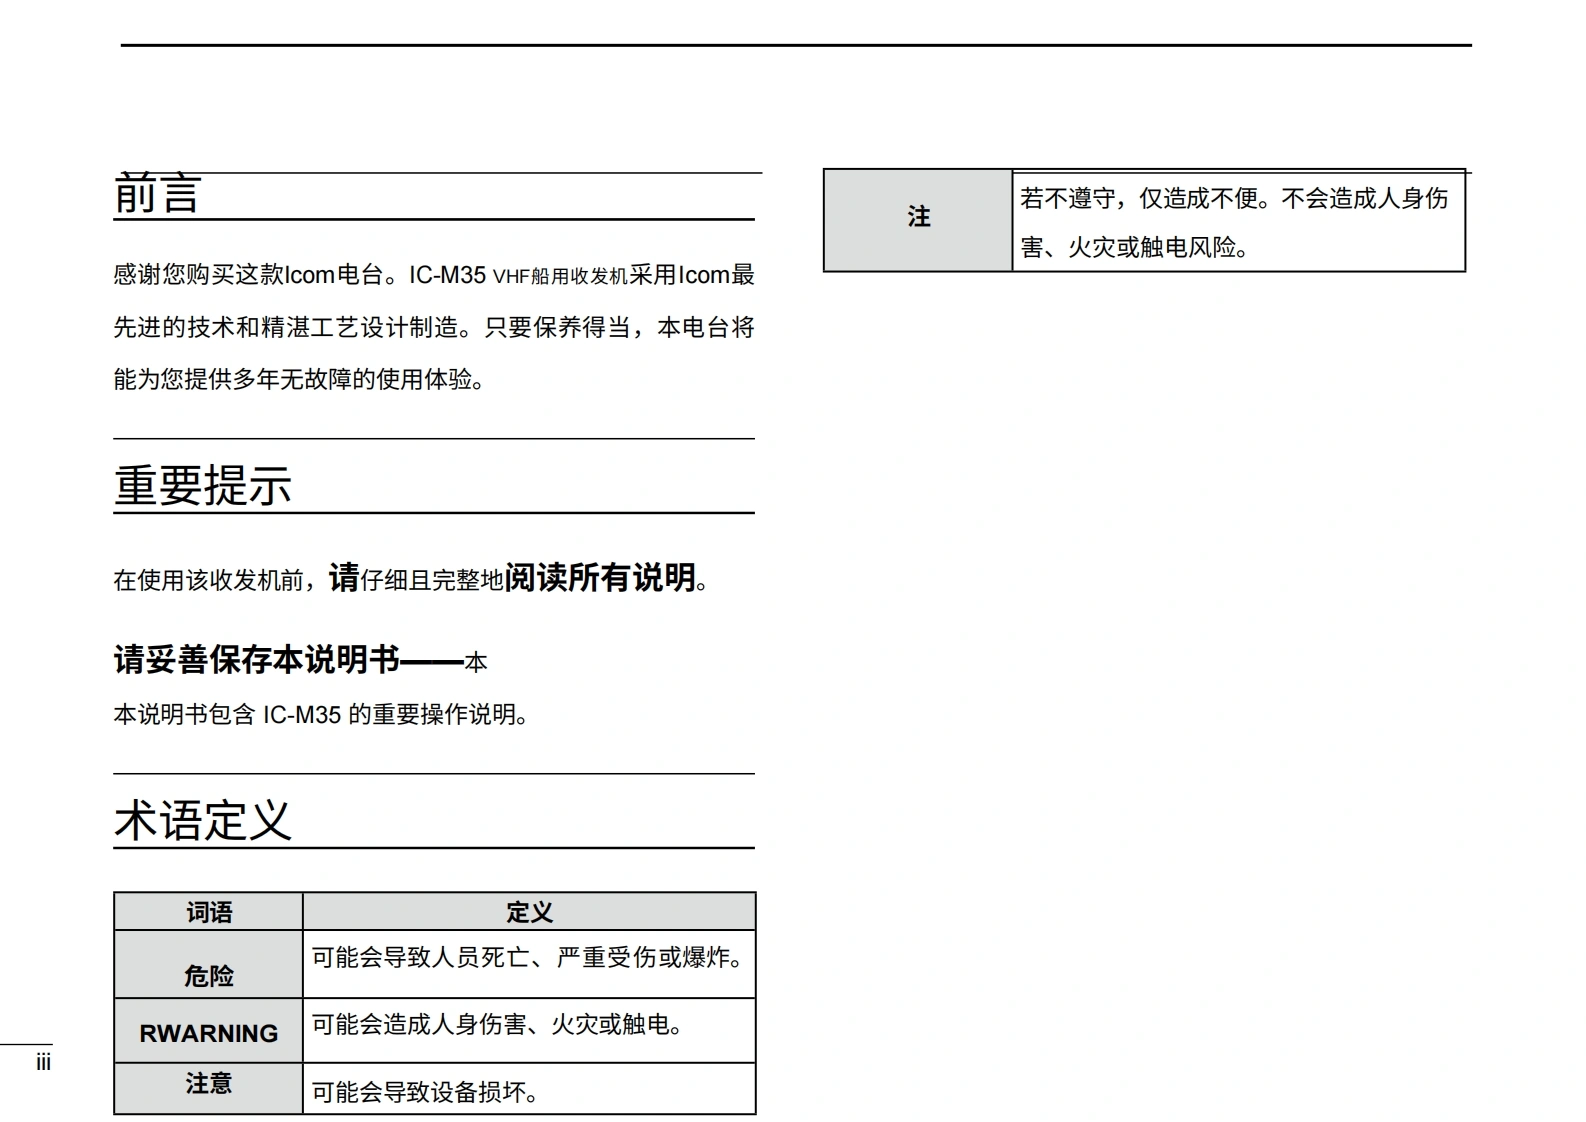This screenshot has height=1122, width=1586.
Task: Select the RWARNING table cell
Action: (x=209, y=1033)
